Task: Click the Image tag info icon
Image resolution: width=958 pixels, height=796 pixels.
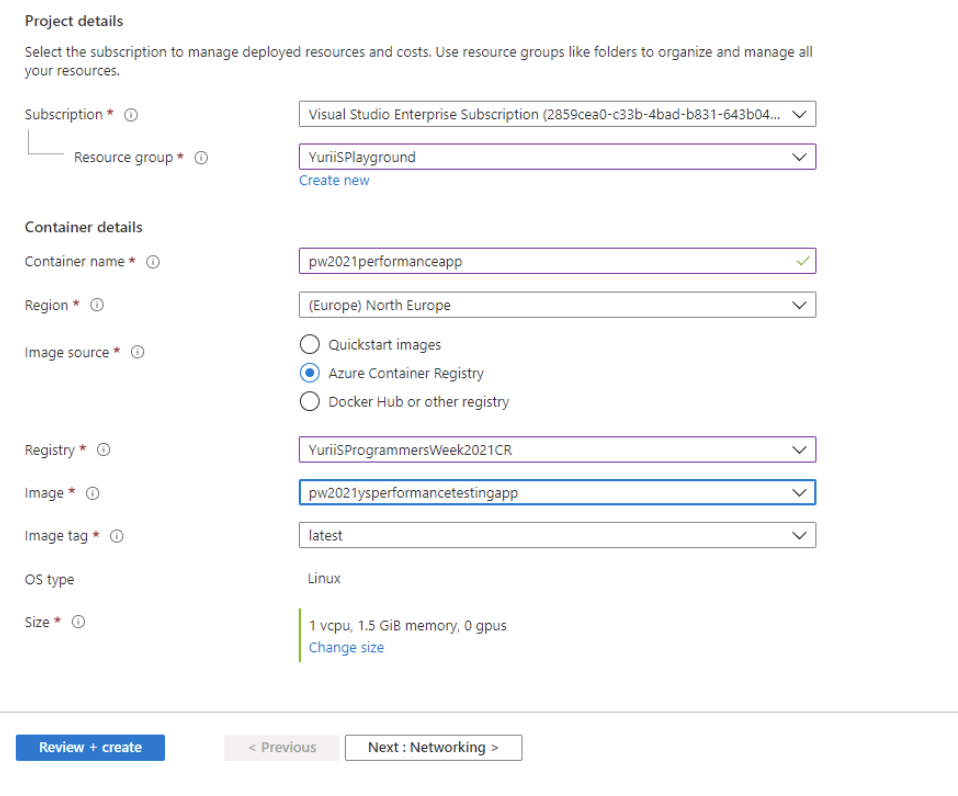Action: pyautogui.click(x=117, y=536)
